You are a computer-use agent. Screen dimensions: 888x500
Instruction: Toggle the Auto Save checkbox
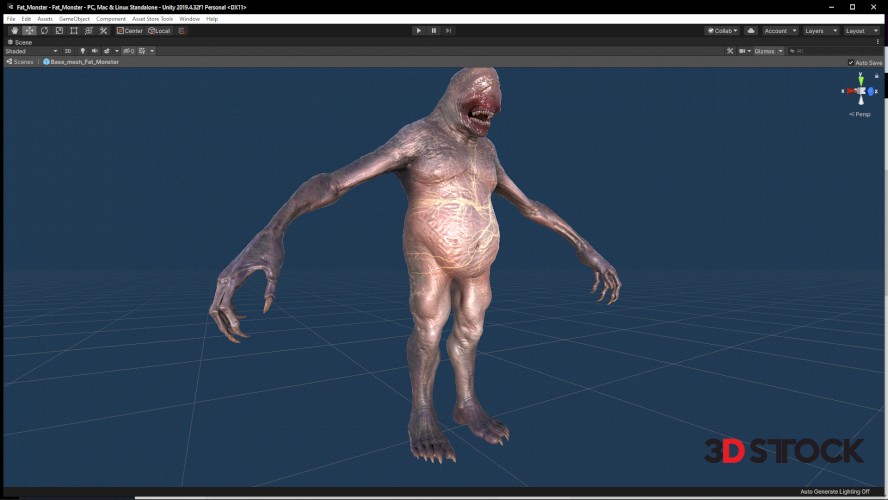point(851,62)
